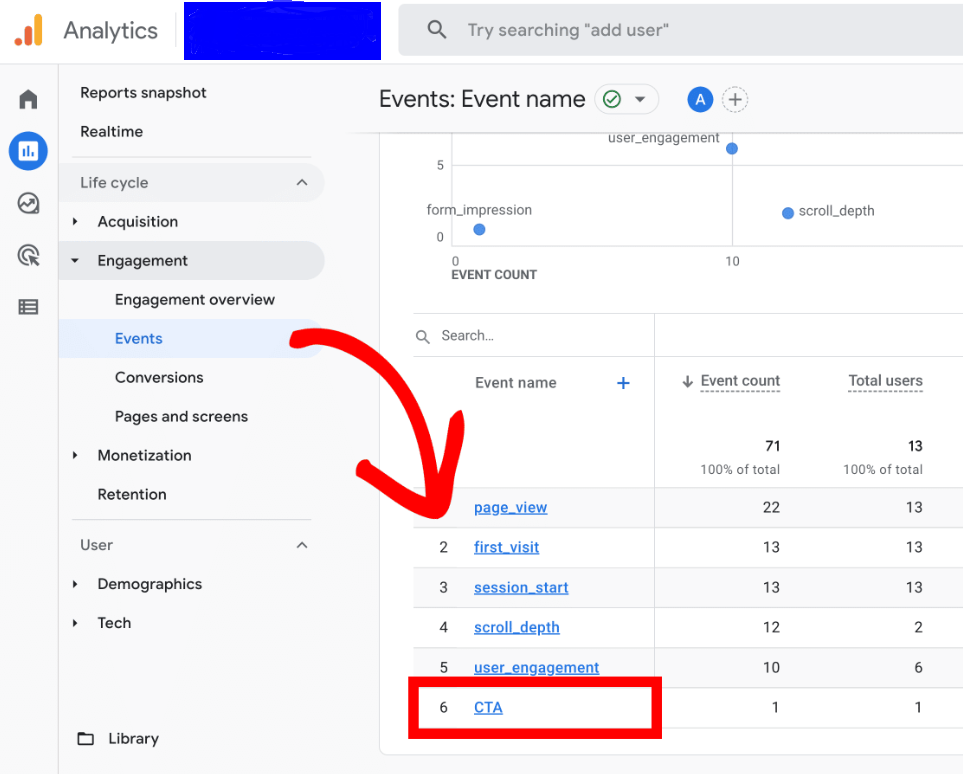Viewport: 963px width, 774px height.
Task: Click the blue 'A' All Users comparison chip
Action: coord(700,100)
